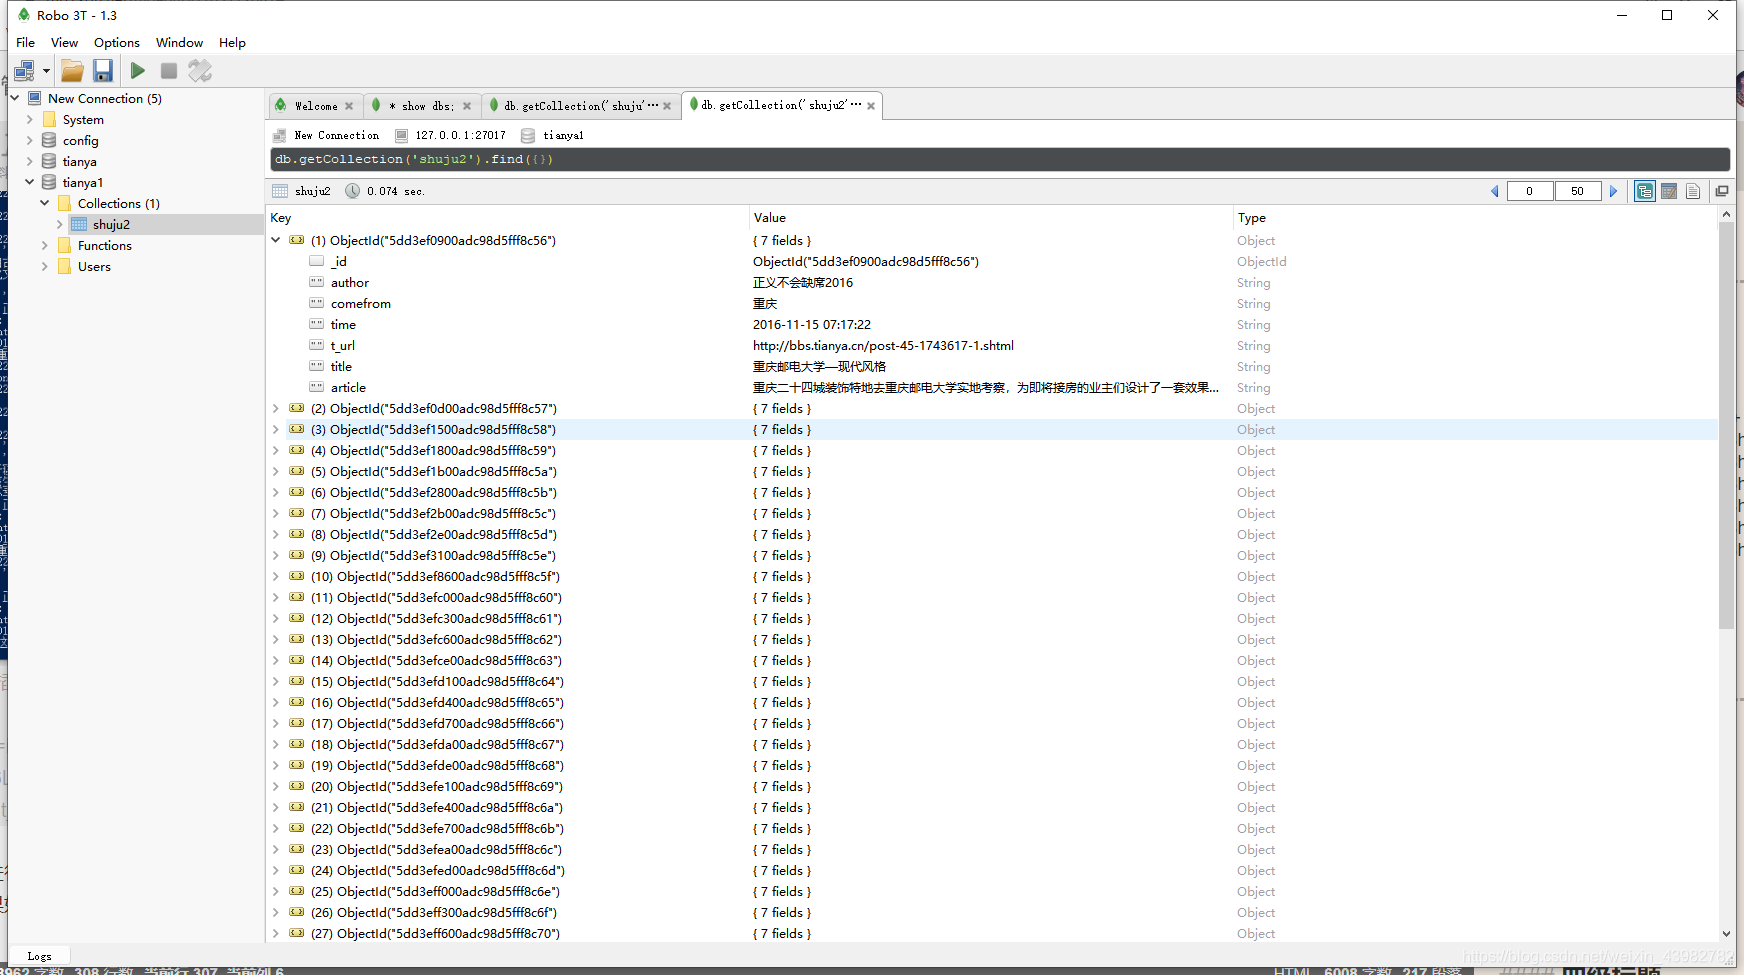
Task: Collapse the Collections (1) folder
Action: (45, 203)
